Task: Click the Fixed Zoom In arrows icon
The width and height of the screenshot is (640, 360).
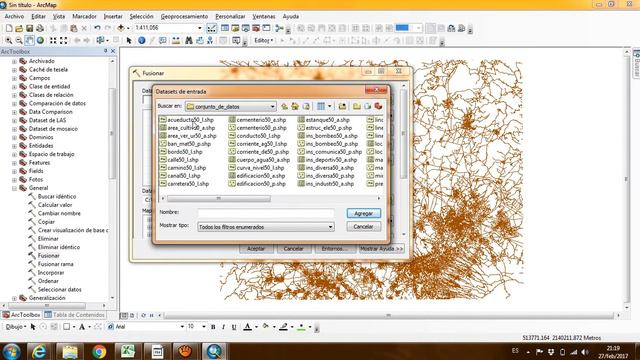Action: [53, 40]
